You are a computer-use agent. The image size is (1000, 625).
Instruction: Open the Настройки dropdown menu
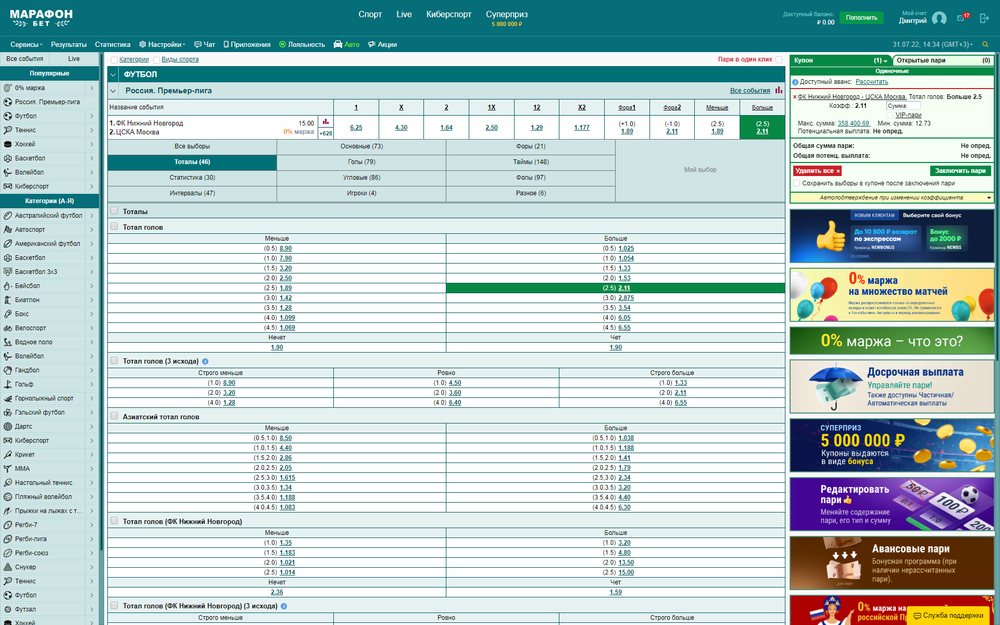tap(162, 45)
